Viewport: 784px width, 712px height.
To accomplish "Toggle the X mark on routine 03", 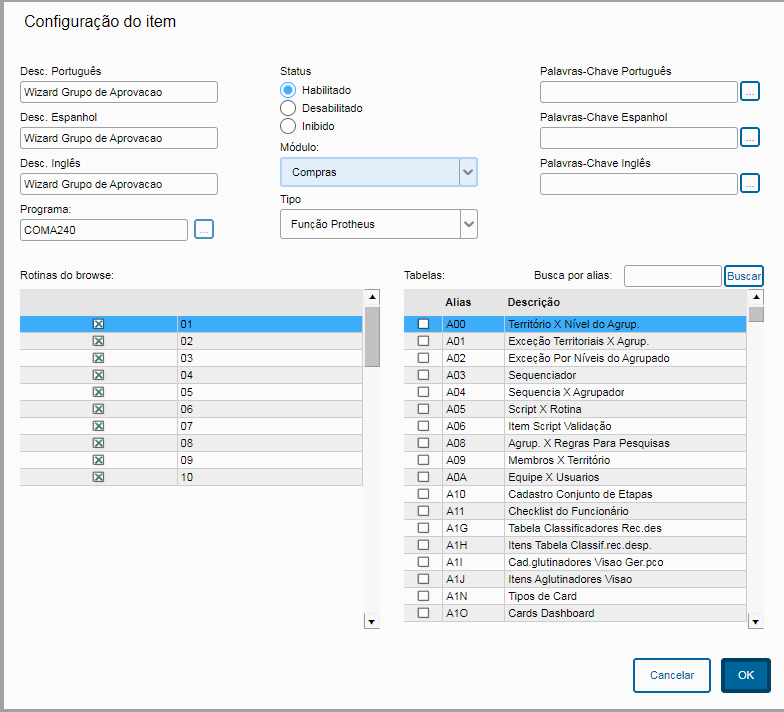I will coord(98,358).
